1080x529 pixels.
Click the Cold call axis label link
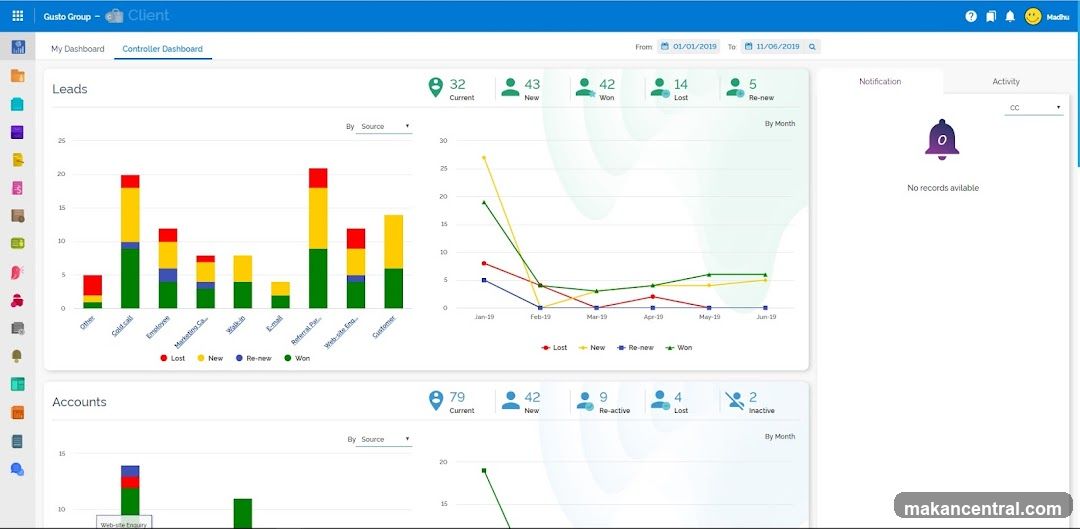[x=123, y=326]
